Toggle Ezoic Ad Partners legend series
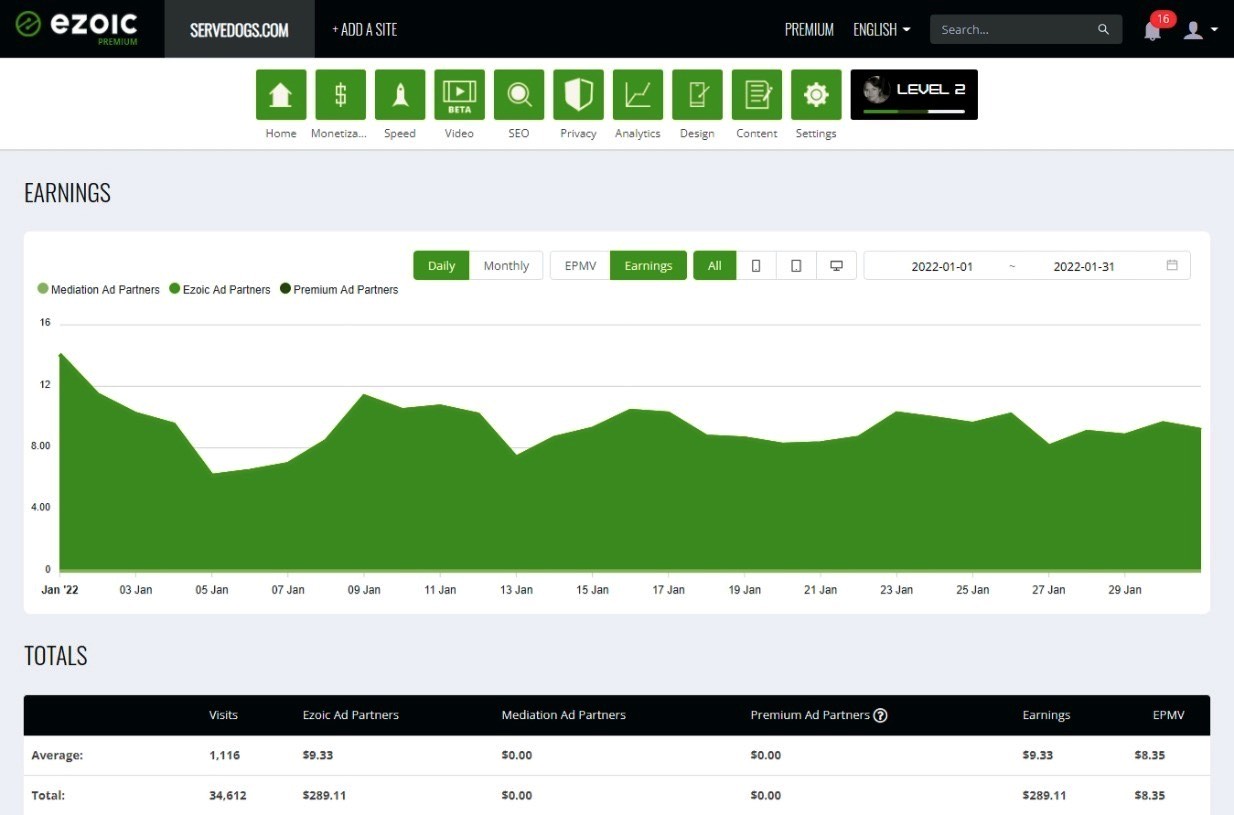This screenshot has width=1234, height=815. click(220, 290)
